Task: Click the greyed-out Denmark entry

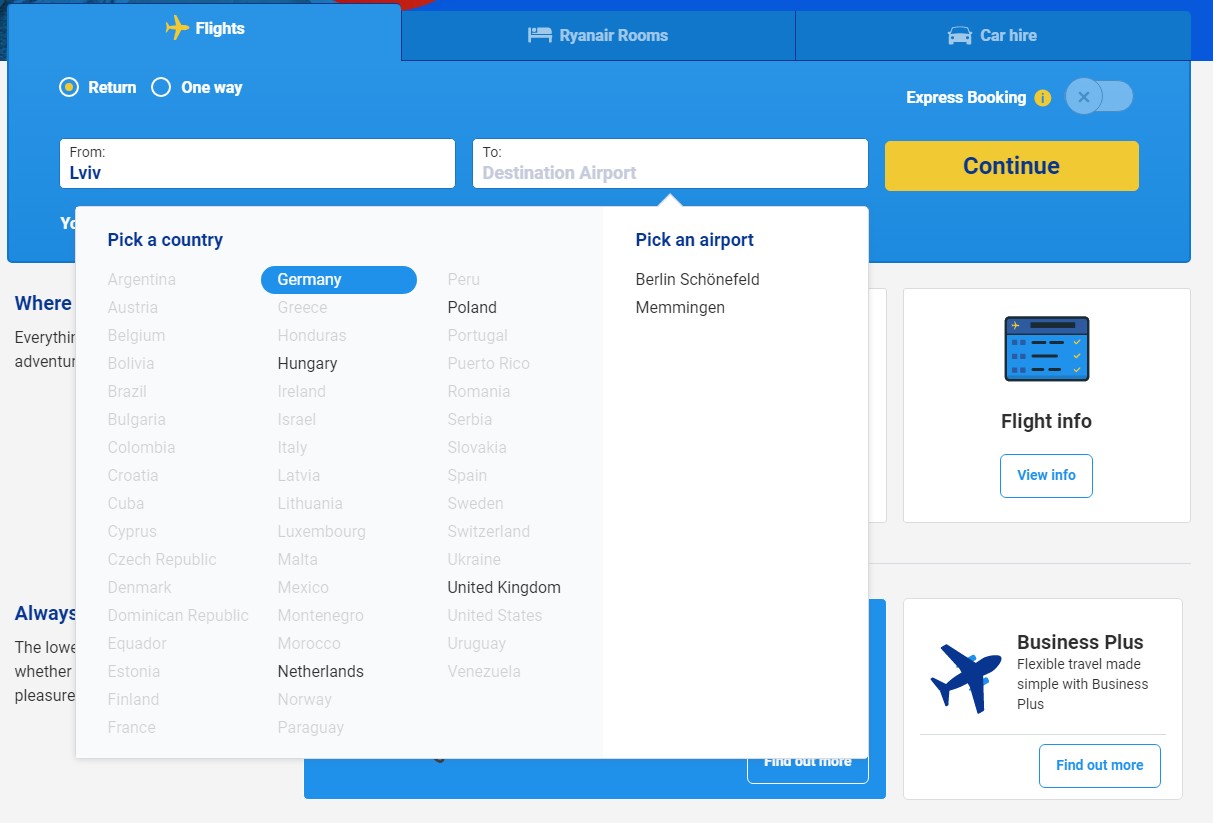Action: pyautogui.click(x=140, y=588)
